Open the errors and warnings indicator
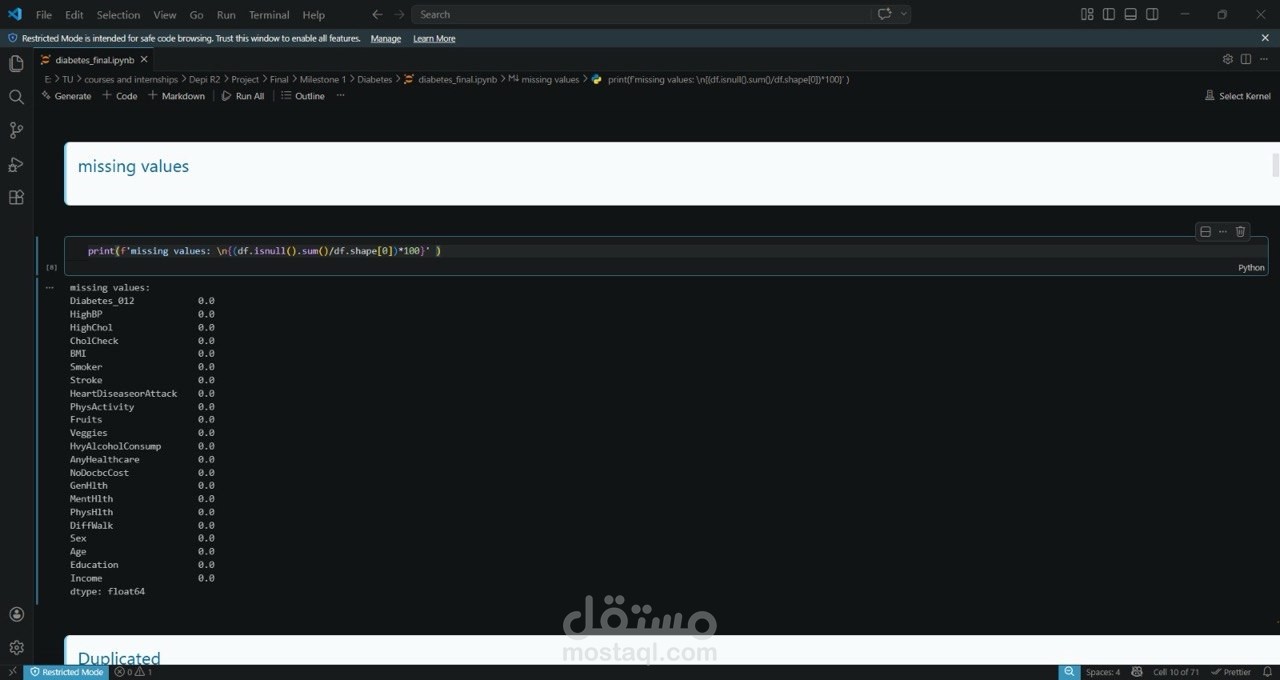The width and height of the screenshot is (1280, 680). coord(133,672)
